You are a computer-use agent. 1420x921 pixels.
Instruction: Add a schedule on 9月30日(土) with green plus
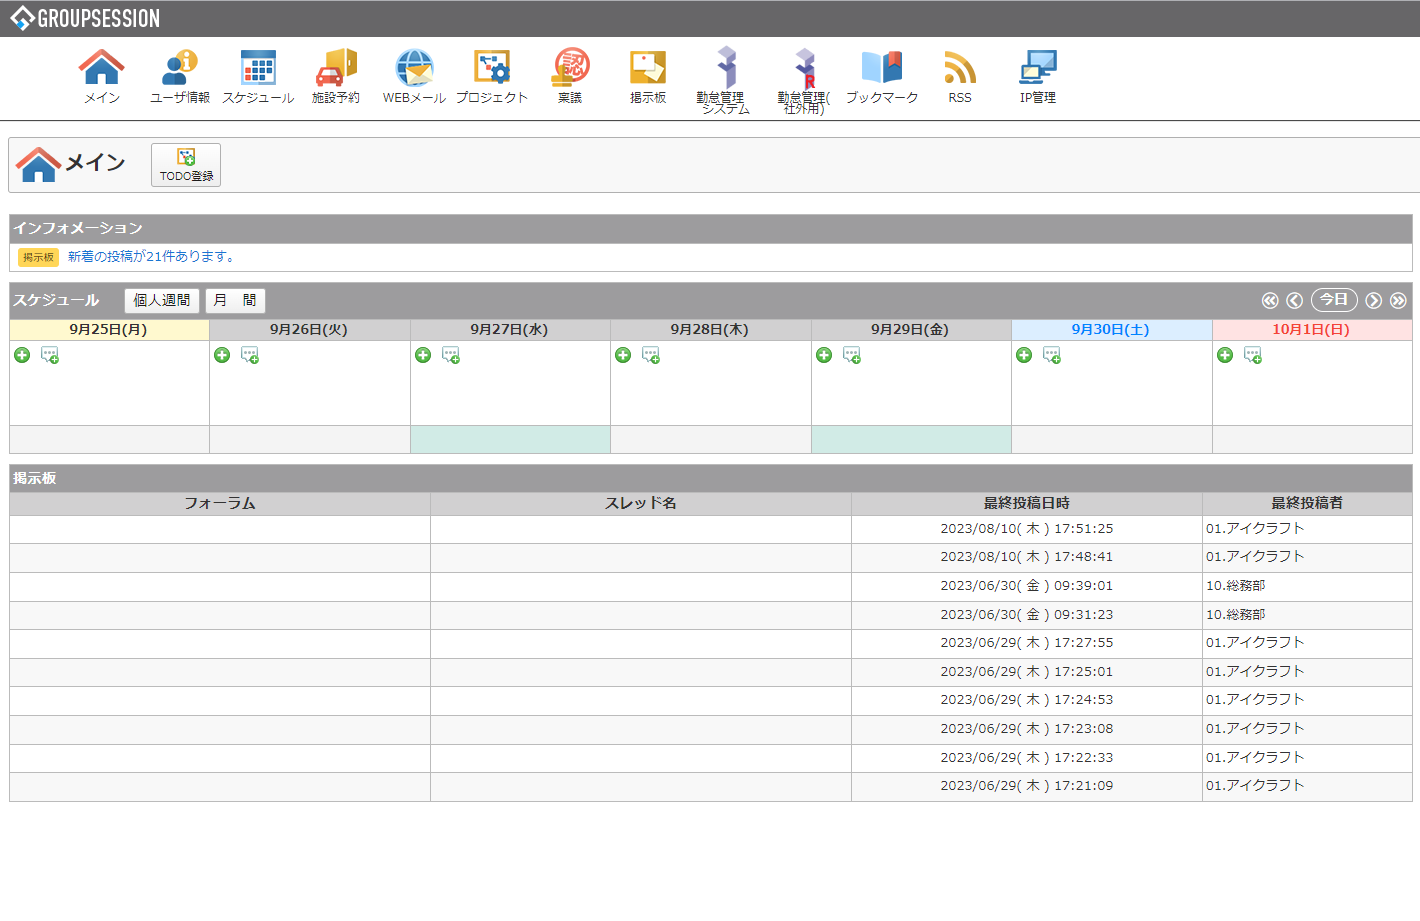pos(1024,355)
